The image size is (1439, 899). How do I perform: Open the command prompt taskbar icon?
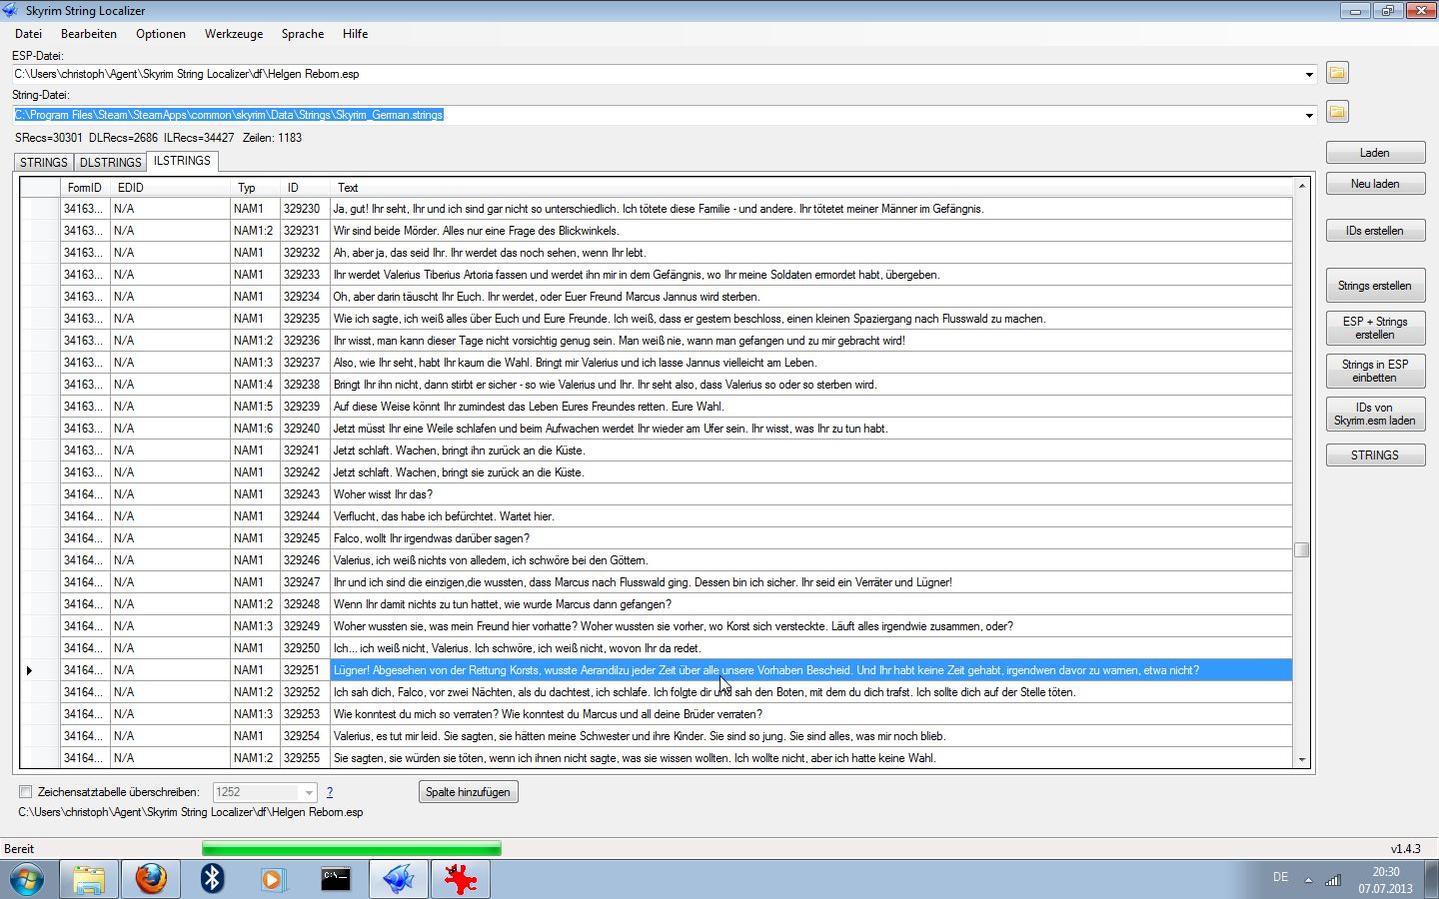(x=335, y=879)
